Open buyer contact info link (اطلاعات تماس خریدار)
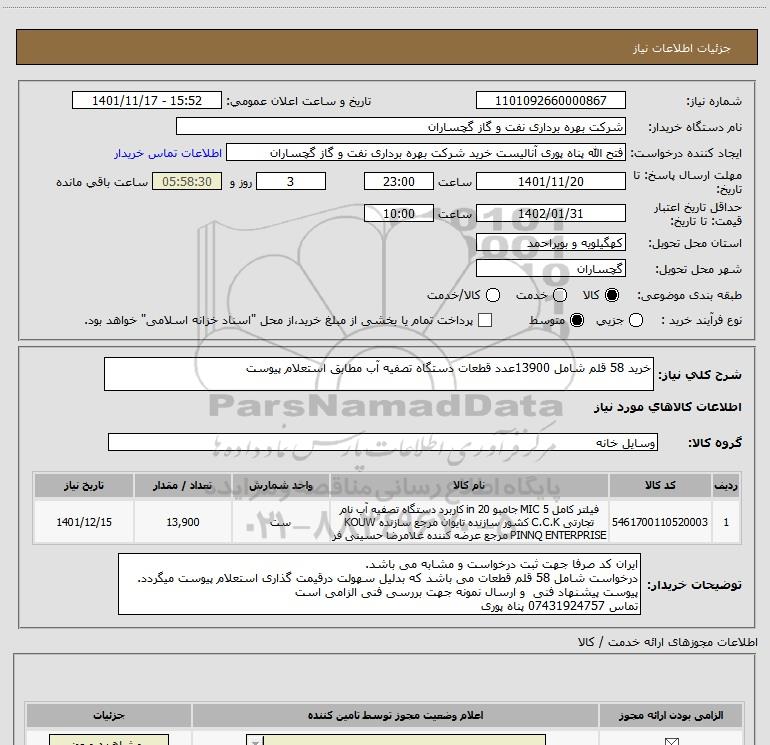Image resolution: width=770 pixels, height=745 pixels. (168, 153)
